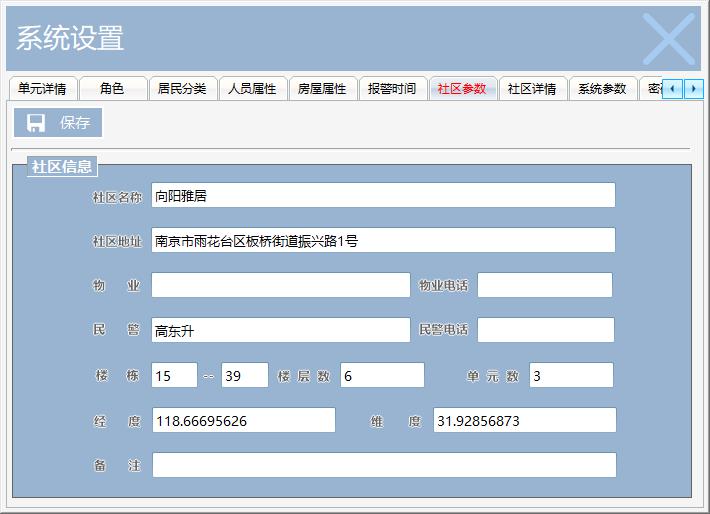Click the Save floppy disk icon
The image size is (710, 514).
pos(36,123)
